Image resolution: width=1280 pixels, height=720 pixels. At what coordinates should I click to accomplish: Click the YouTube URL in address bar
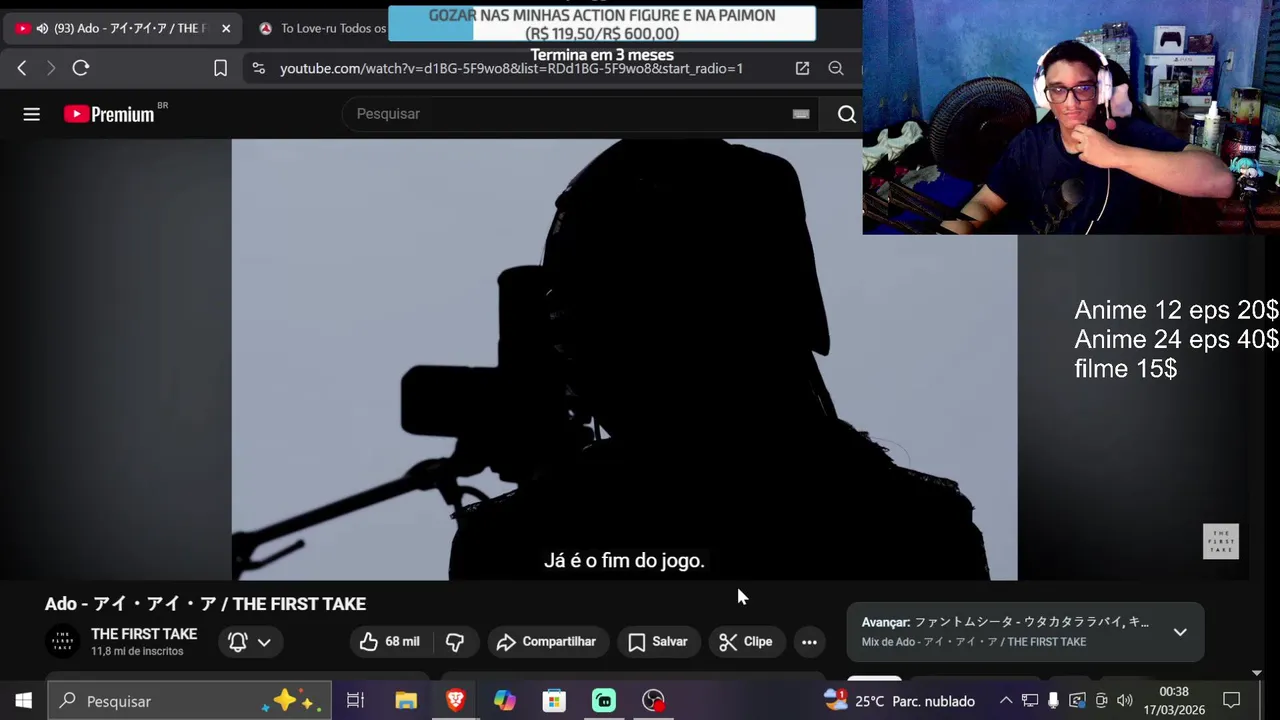pos(511,68)
